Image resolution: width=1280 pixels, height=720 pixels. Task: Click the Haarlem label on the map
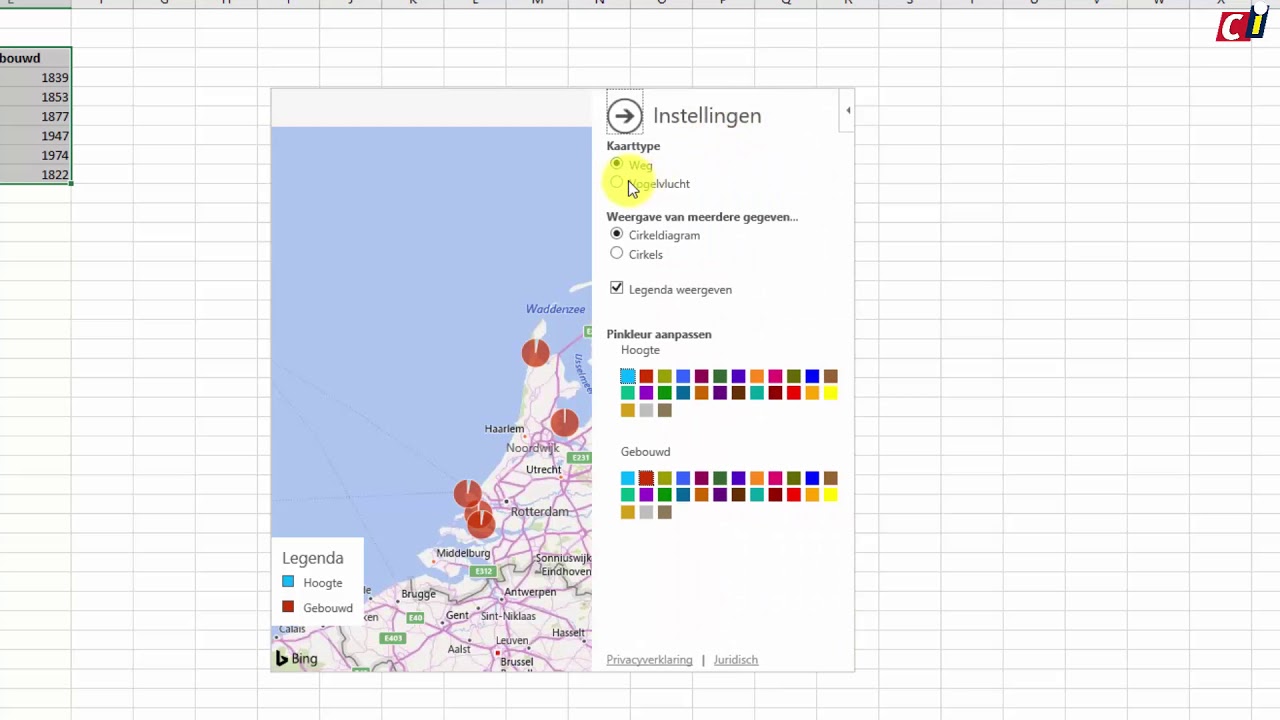(504, 429)
